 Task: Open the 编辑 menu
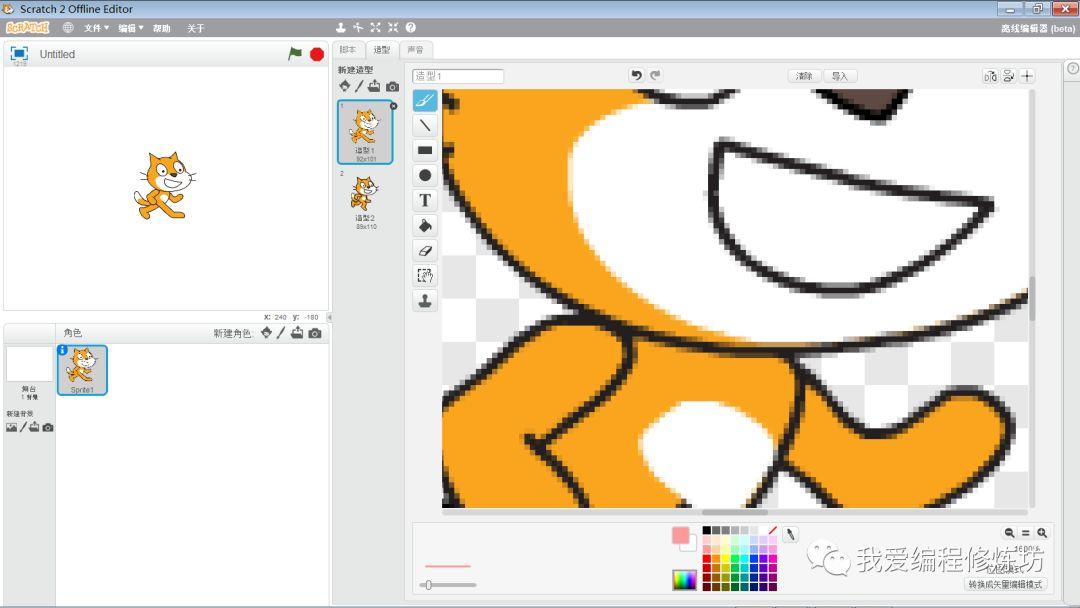(131, 28)
